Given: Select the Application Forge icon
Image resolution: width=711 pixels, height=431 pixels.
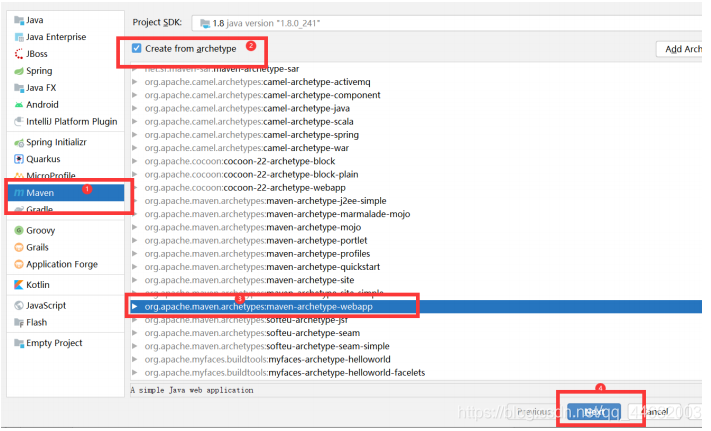Looking at the screenshot, I should pyautogui.click(x=19, y=264).
